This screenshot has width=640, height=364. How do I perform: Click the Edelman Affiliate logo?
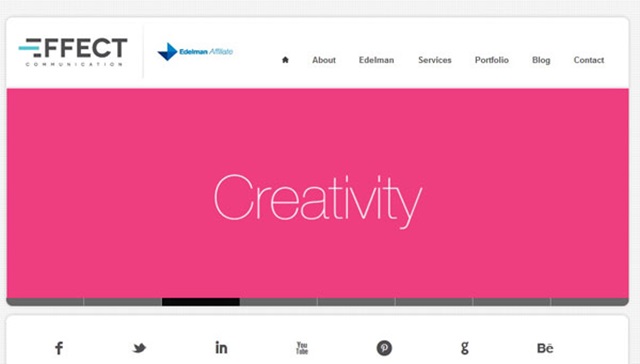coord(195,52)
